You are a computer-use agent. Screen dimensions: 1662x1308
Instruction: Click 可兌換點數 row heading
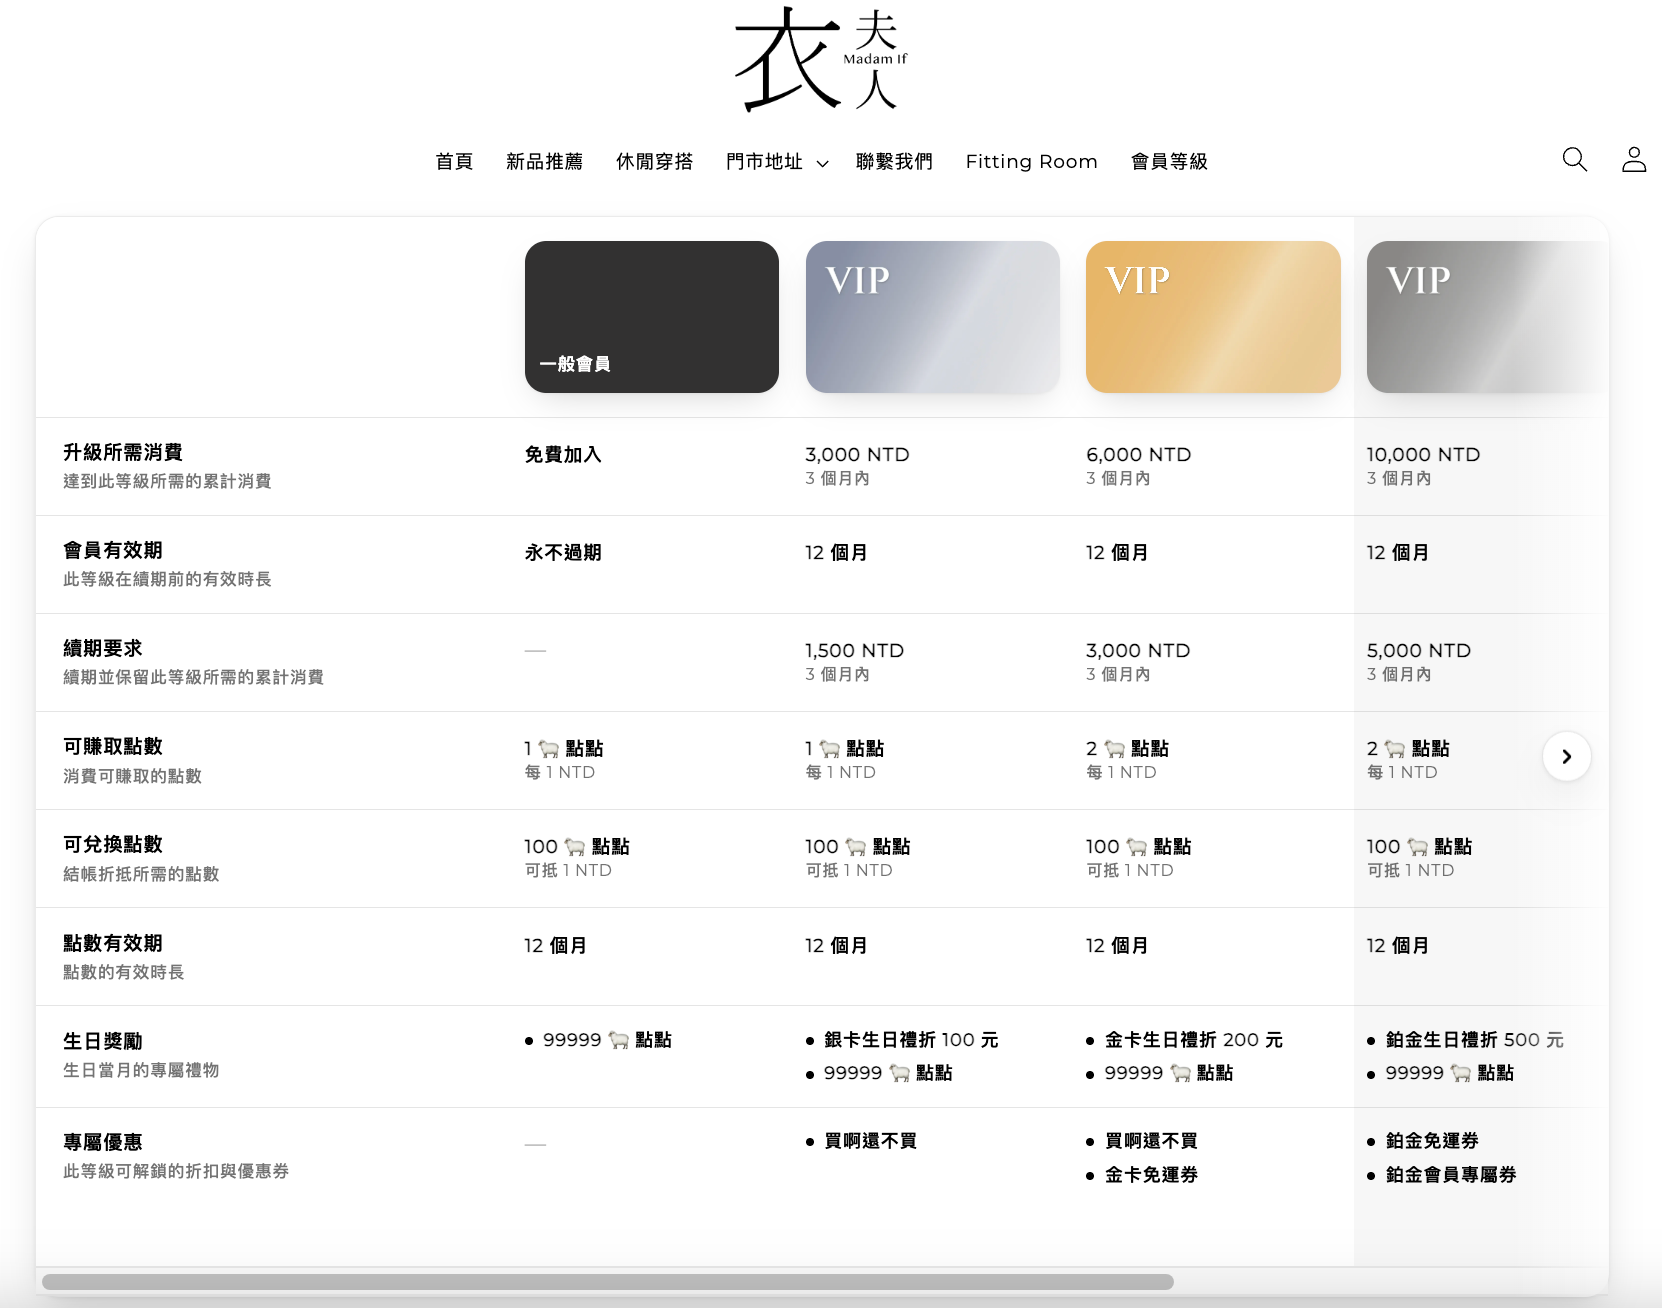113,845
